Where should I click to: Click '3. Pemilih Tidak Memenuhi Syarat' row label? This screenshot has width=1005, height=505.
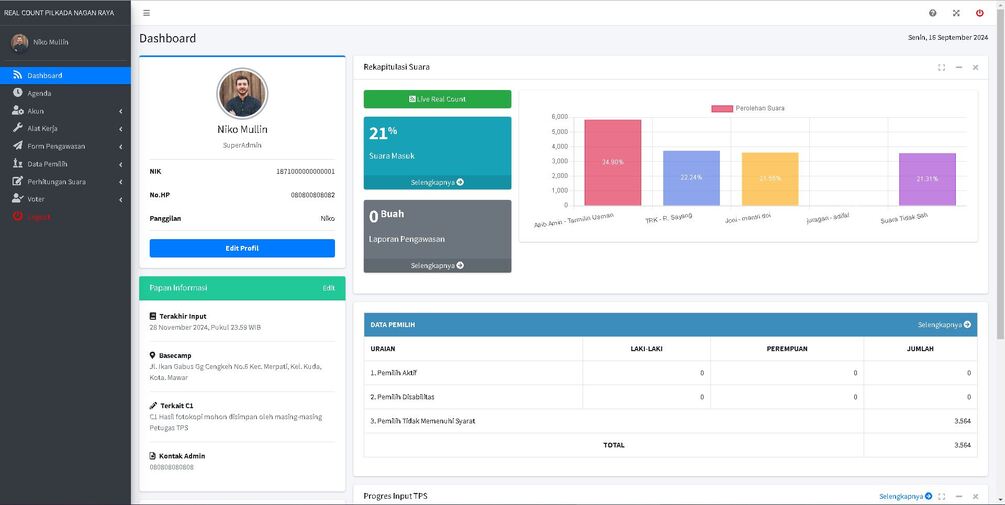[423, 421]
